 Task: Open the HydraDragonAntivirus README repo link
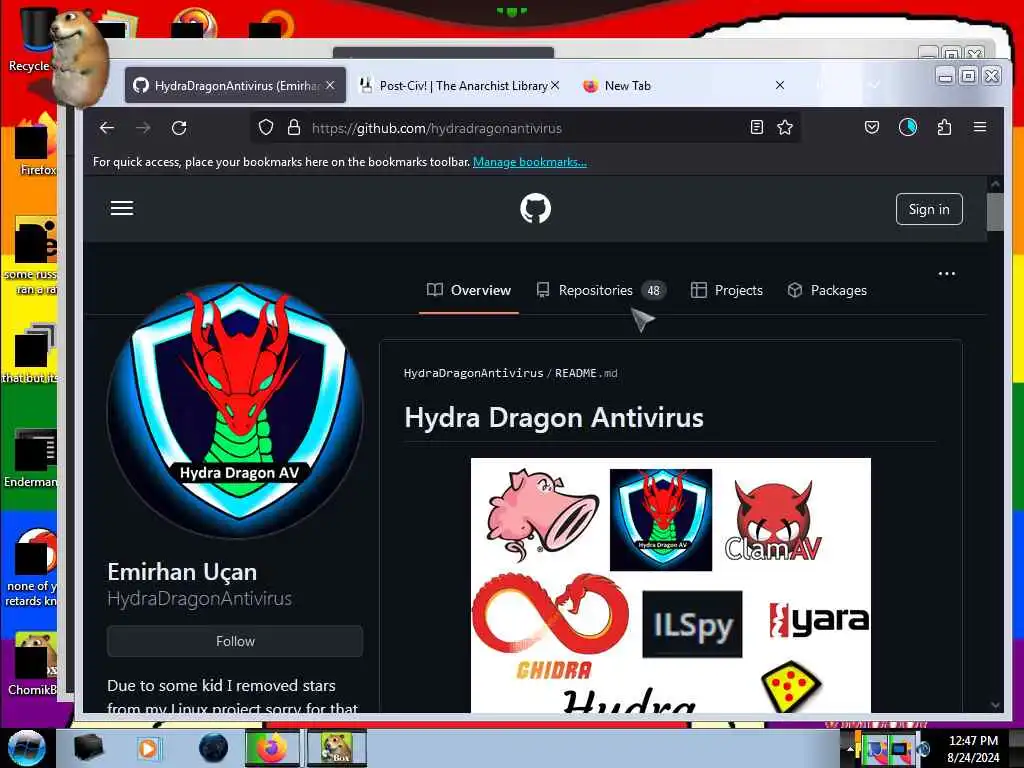[473, 373]
